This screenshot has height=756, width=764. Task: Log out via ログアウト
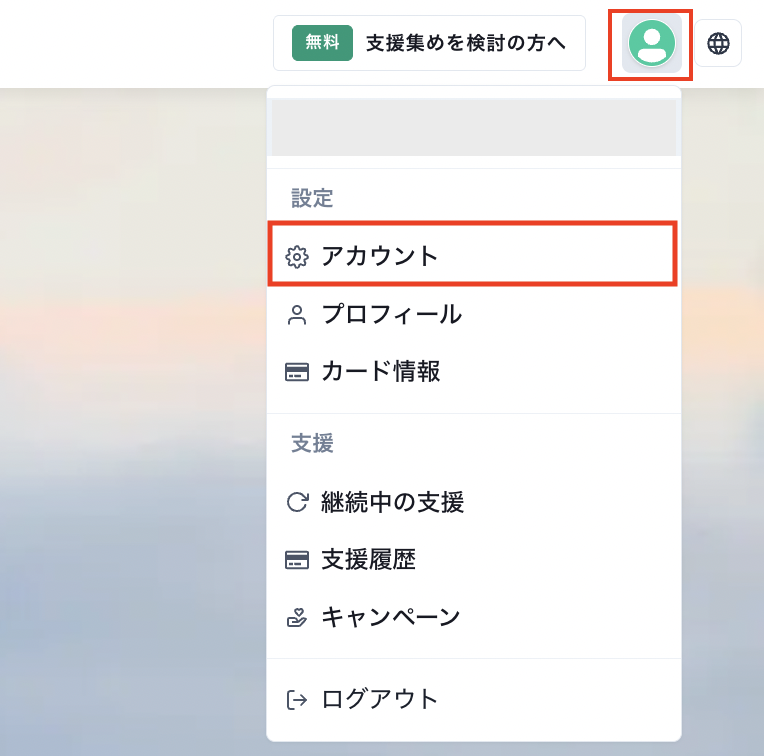click(380, 699)
